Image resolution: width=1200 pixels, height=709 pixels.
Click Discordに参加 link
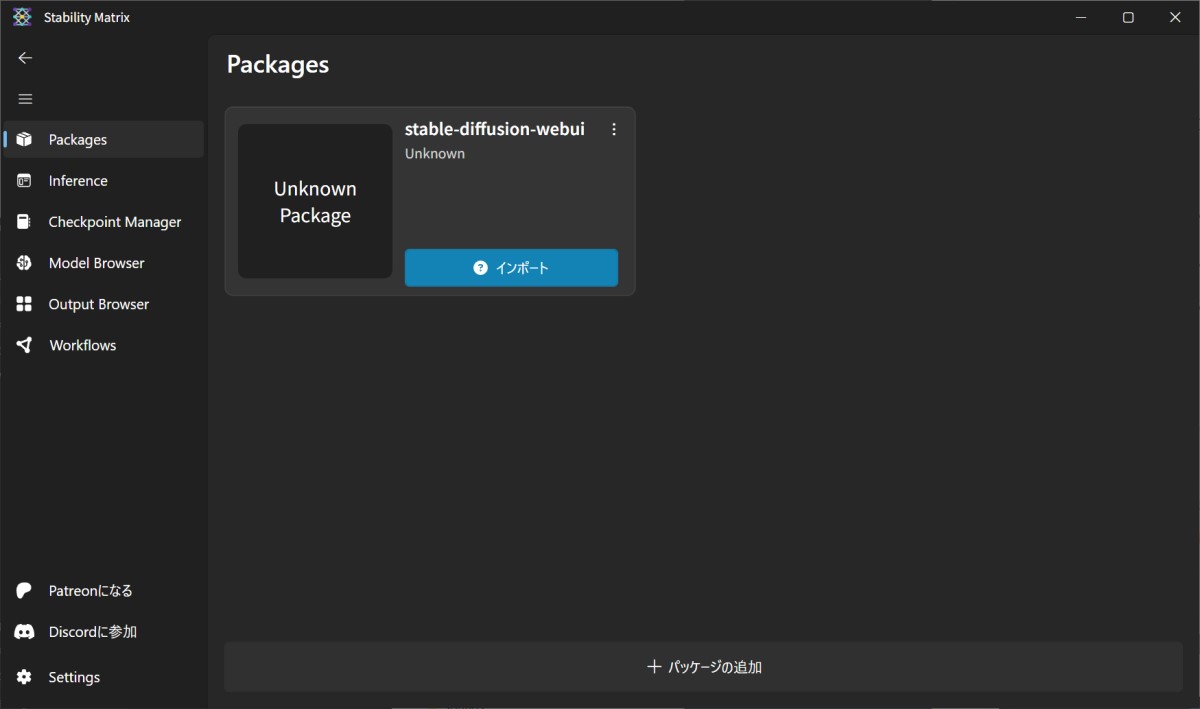pos(104,632)
